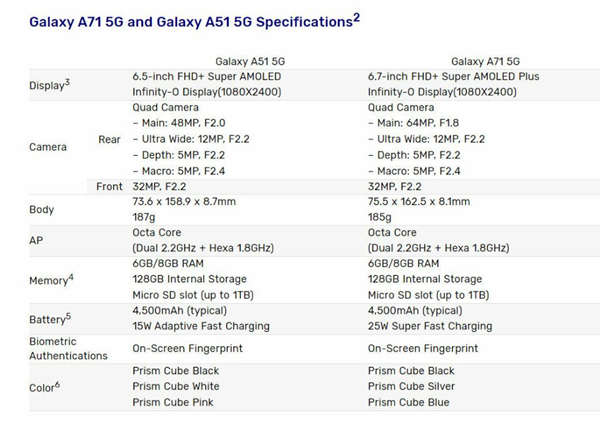This screenshot has width=600, height=421.
Task: Click the Display row label
Action: [x=49, y=85]
